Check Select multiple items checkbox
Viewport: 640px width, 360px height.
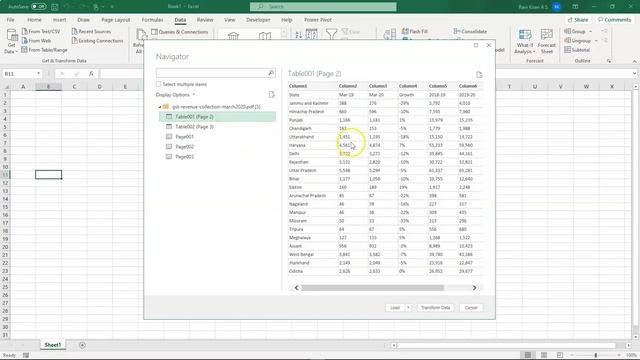point(158,84)
